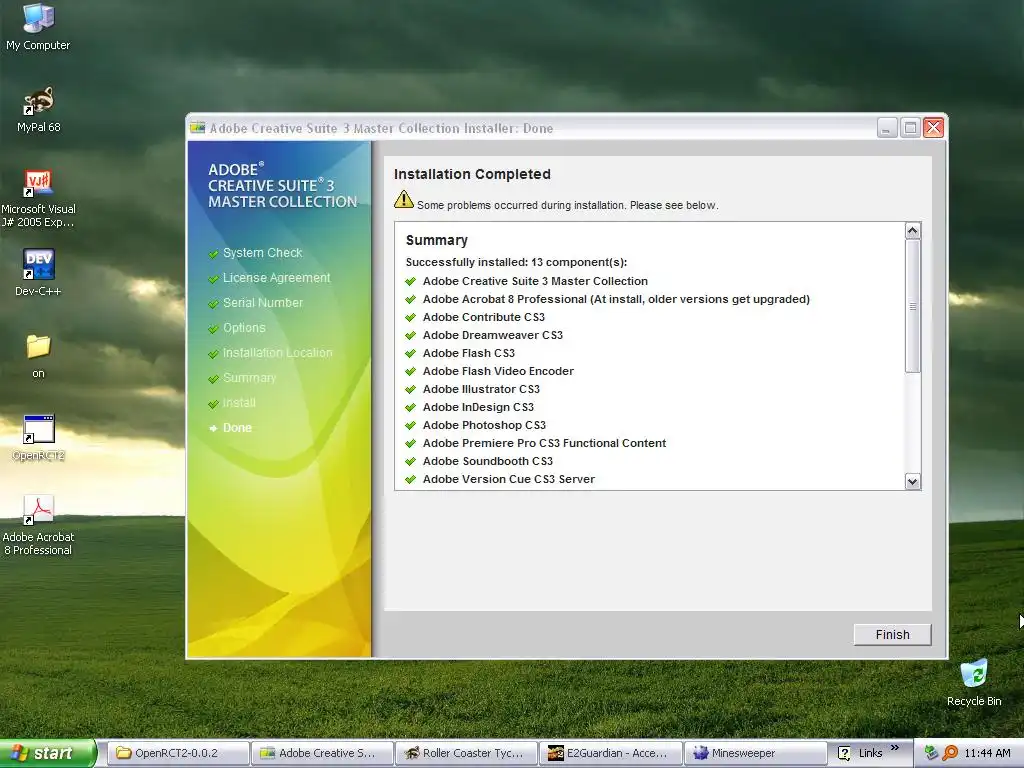Switch to Roller Coaster Tycoon taskbar button
Screen dimensions: 1024x768
click(466, 753)
